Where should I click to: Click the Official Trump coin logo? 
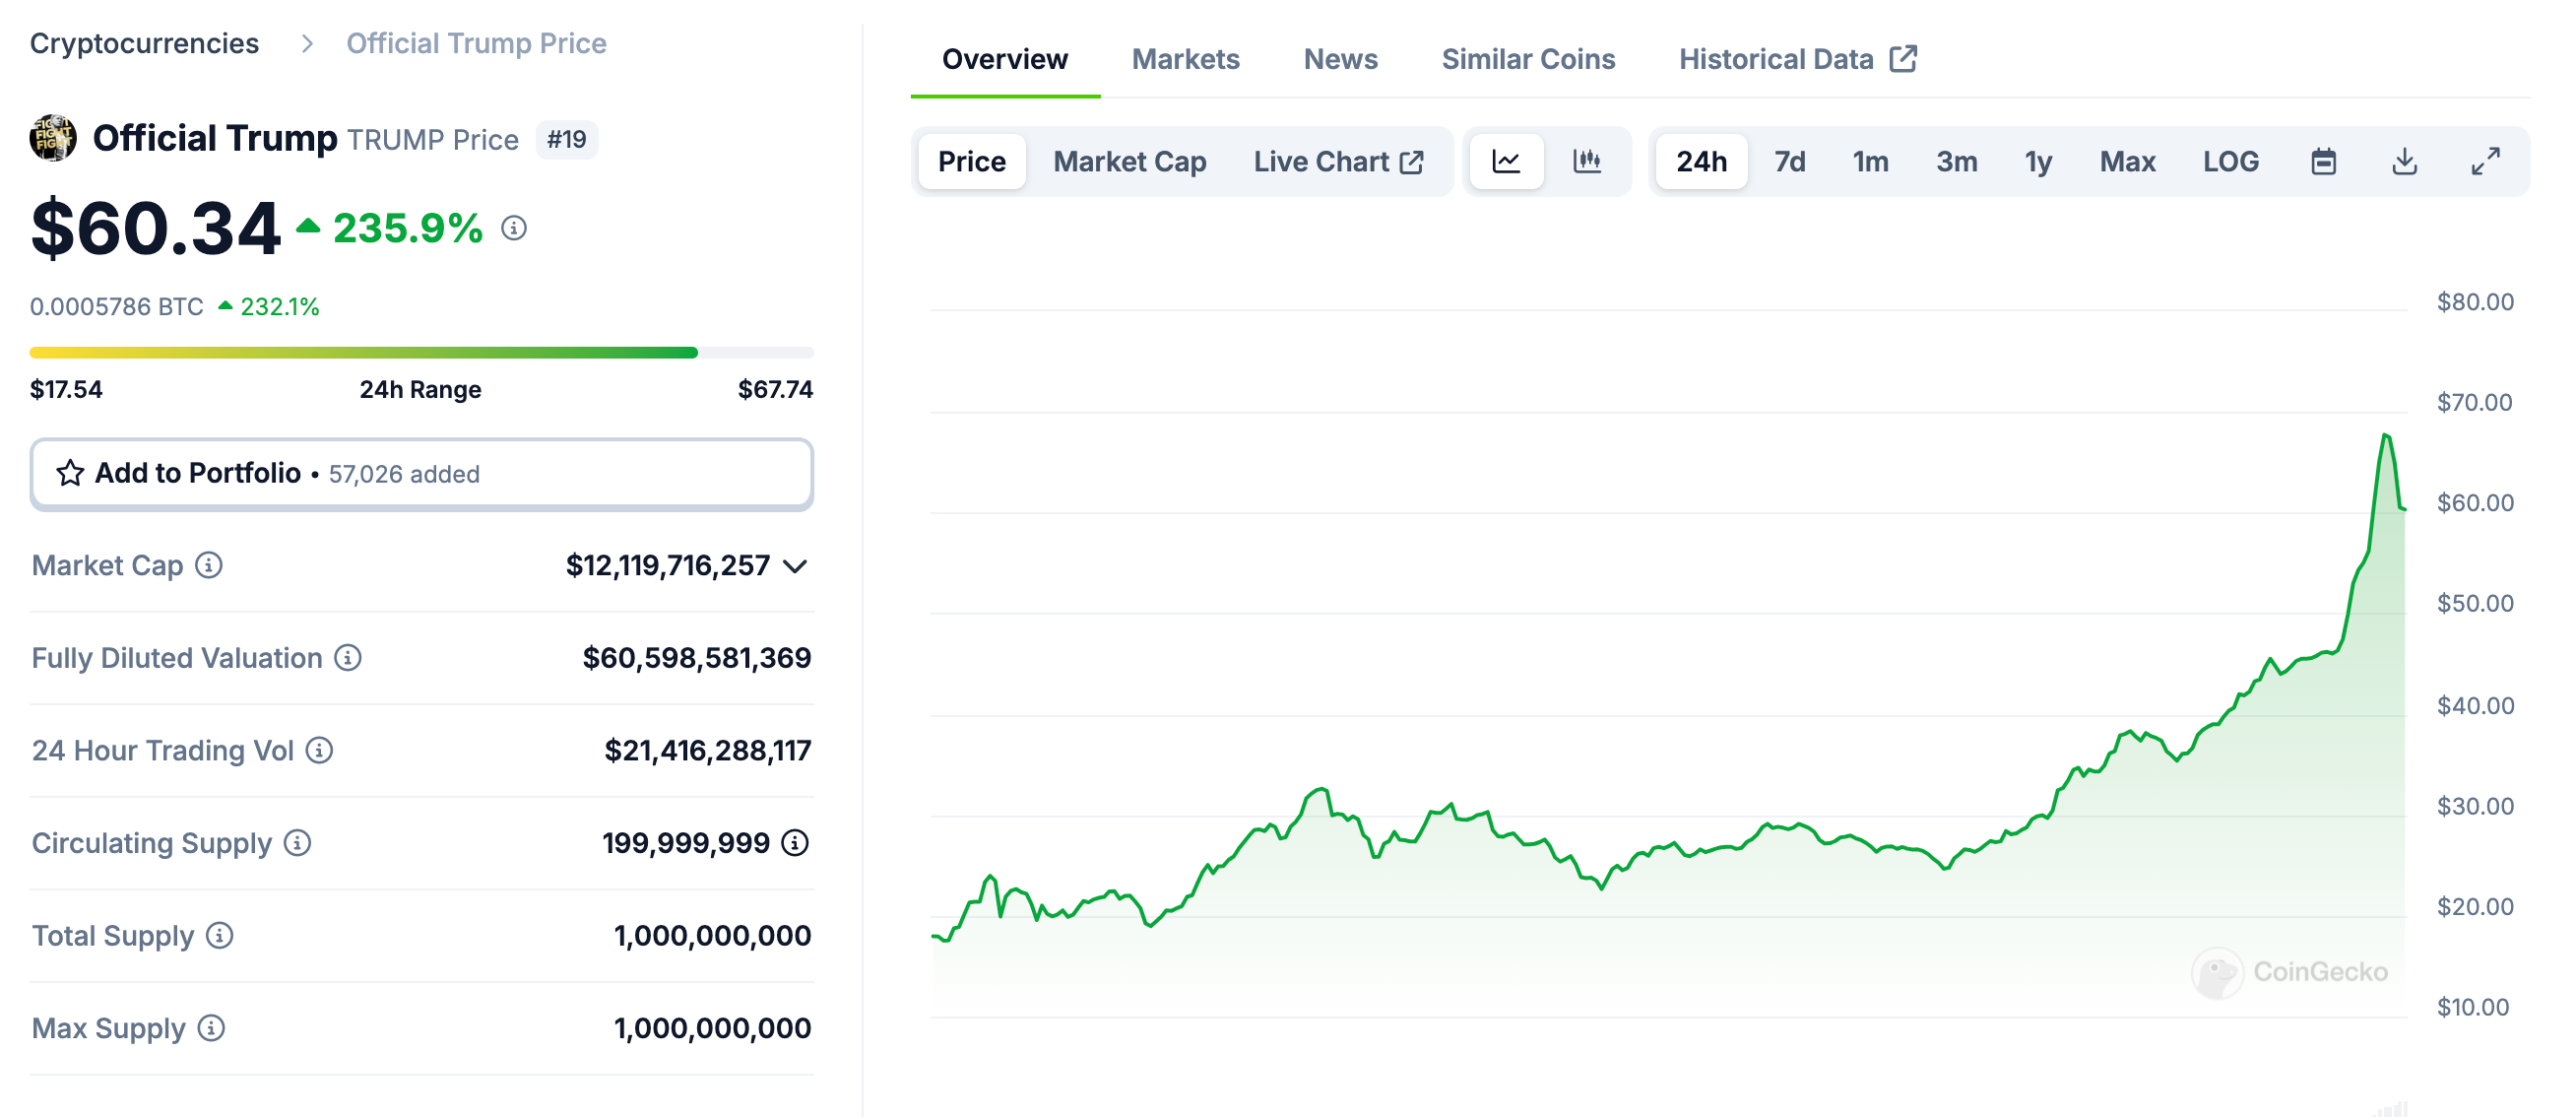tap(53, 138)
